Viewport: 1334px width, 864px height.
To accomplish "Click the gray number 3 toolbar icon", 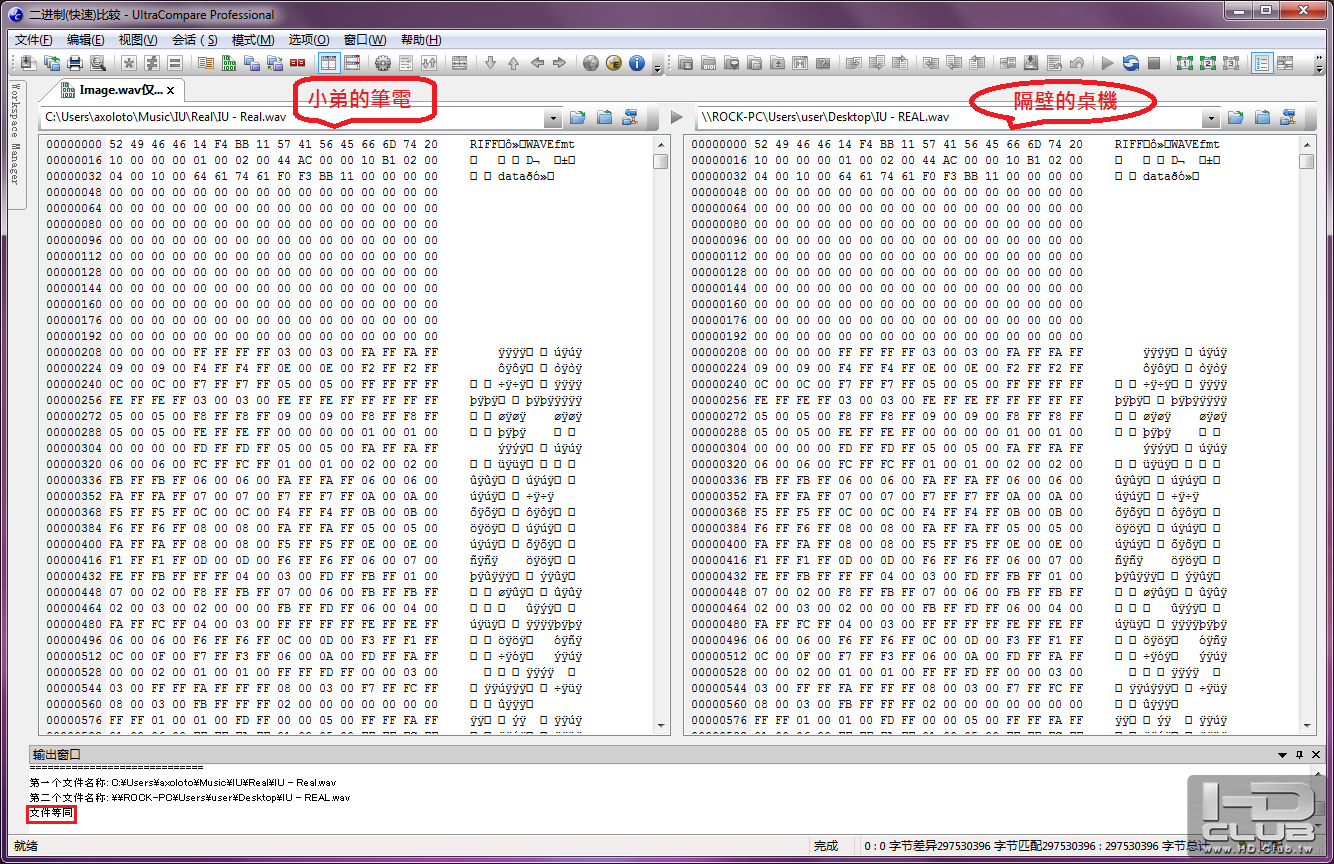I will coord(1231,63).
